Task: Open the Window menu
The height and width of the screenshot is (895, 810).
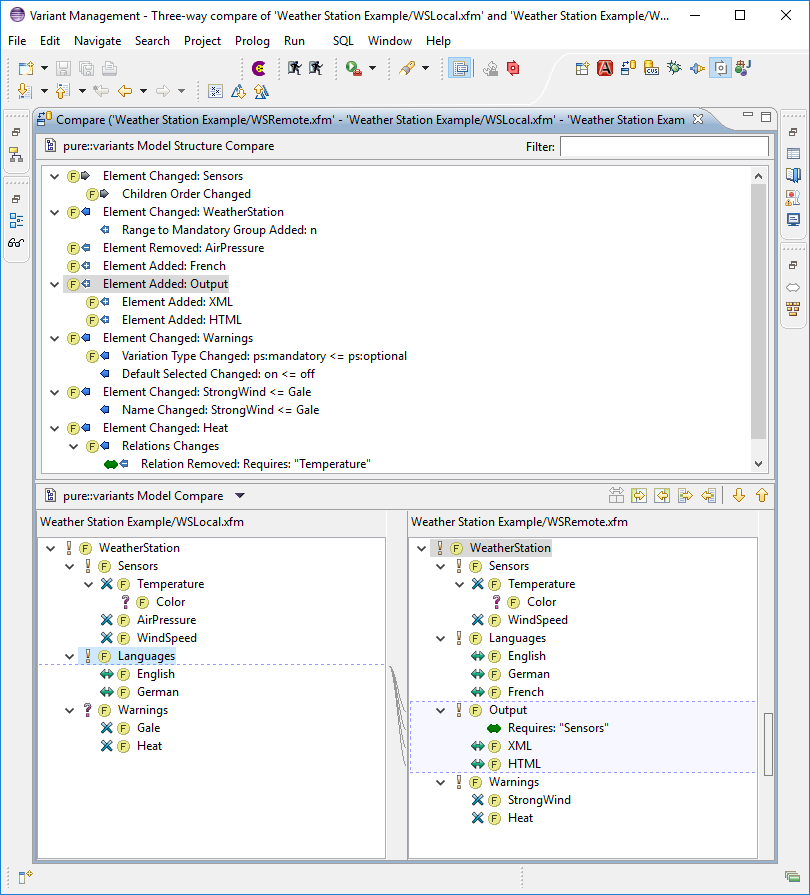Action: pos(390,41)
